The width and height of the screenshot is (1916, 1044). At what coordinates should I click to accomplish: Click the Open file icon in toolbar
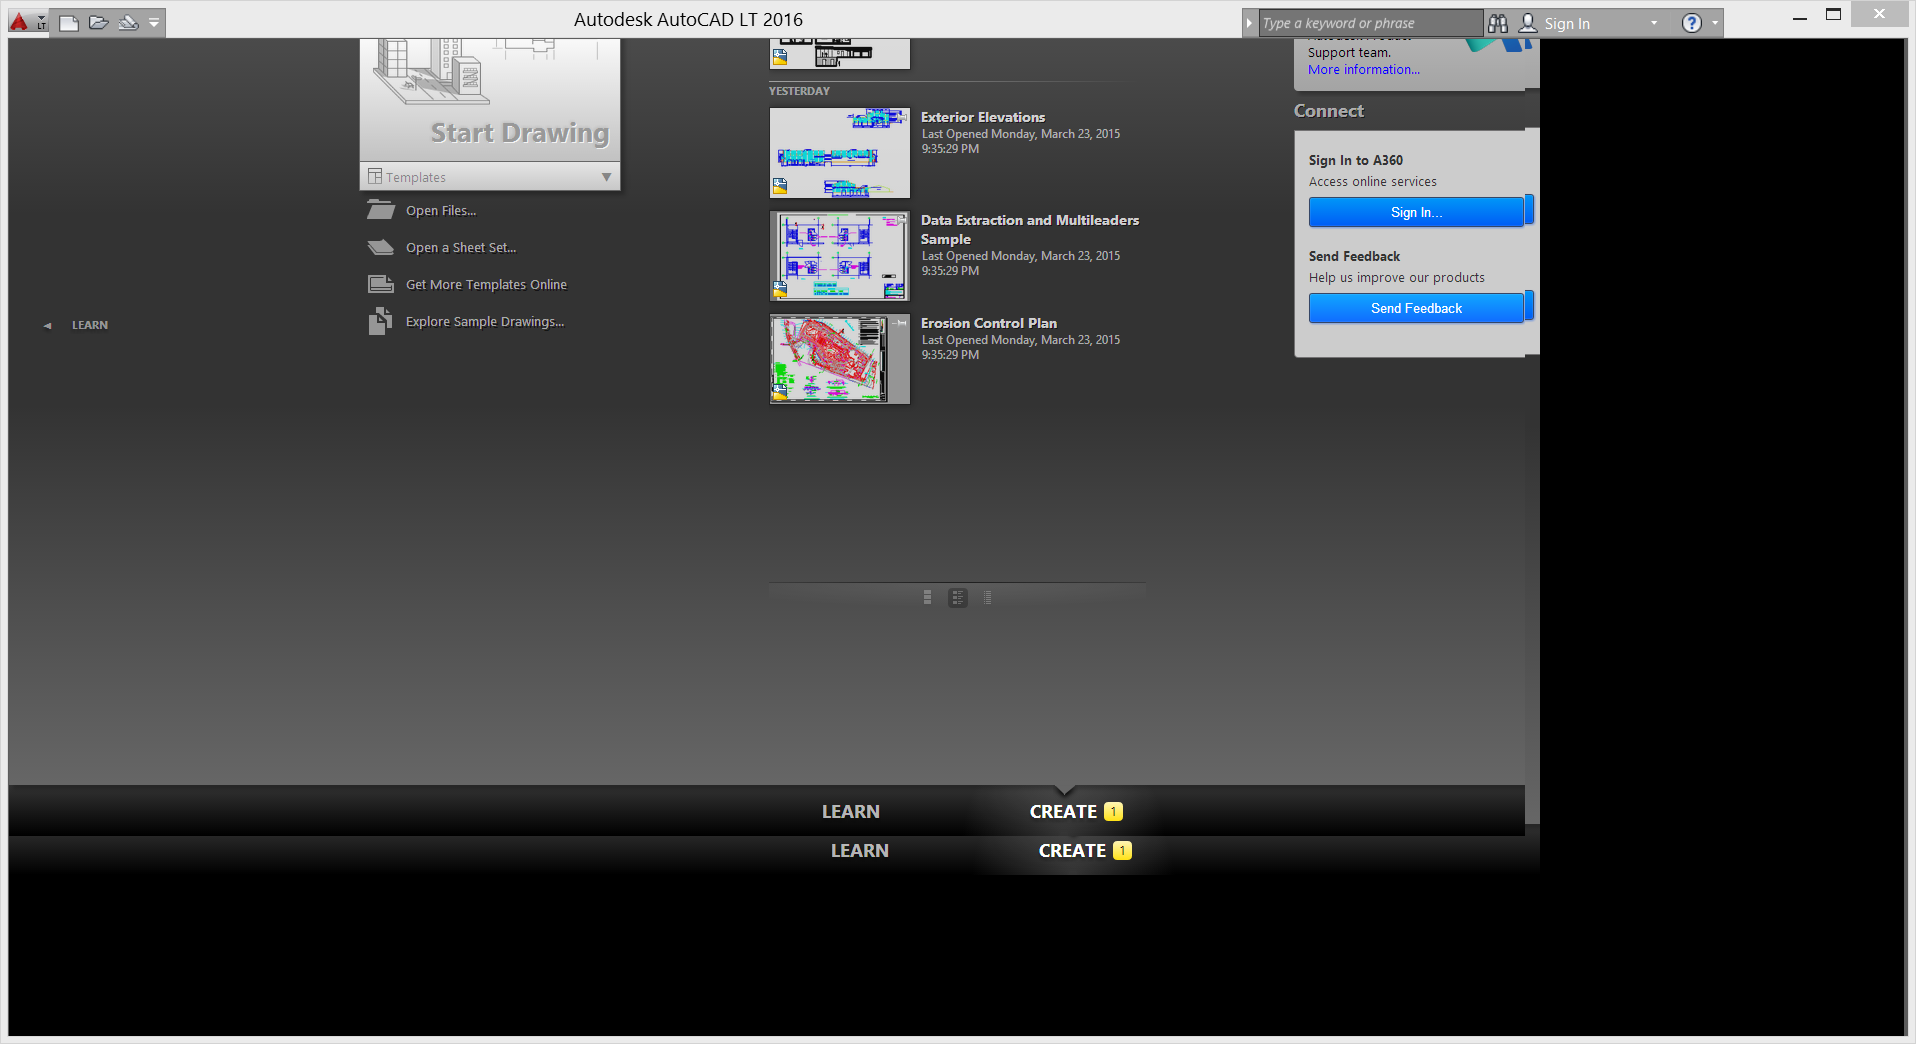pyautogui.click(x=98, y=23)
